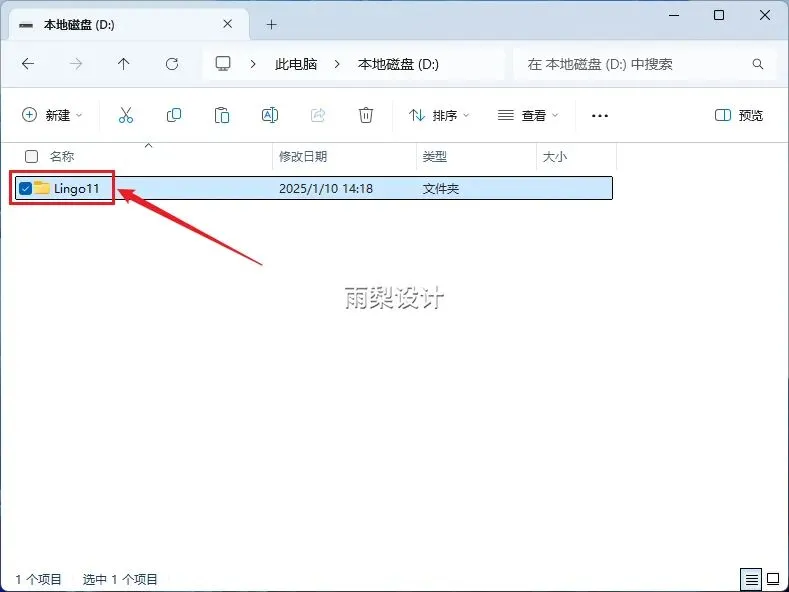This screenshot has width=789, height=592.
Task: Go back with the left arrow
Action: 28,64
